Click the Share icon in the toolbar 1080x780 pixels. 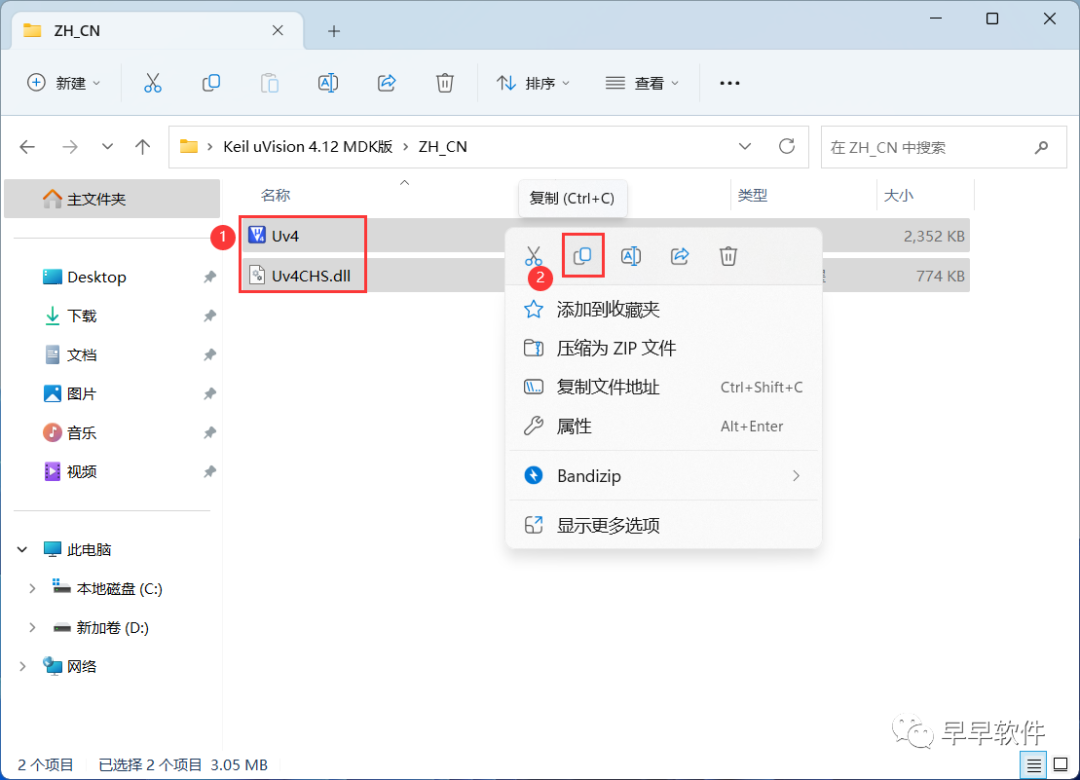pyautogui.click(x=386, y=83)
